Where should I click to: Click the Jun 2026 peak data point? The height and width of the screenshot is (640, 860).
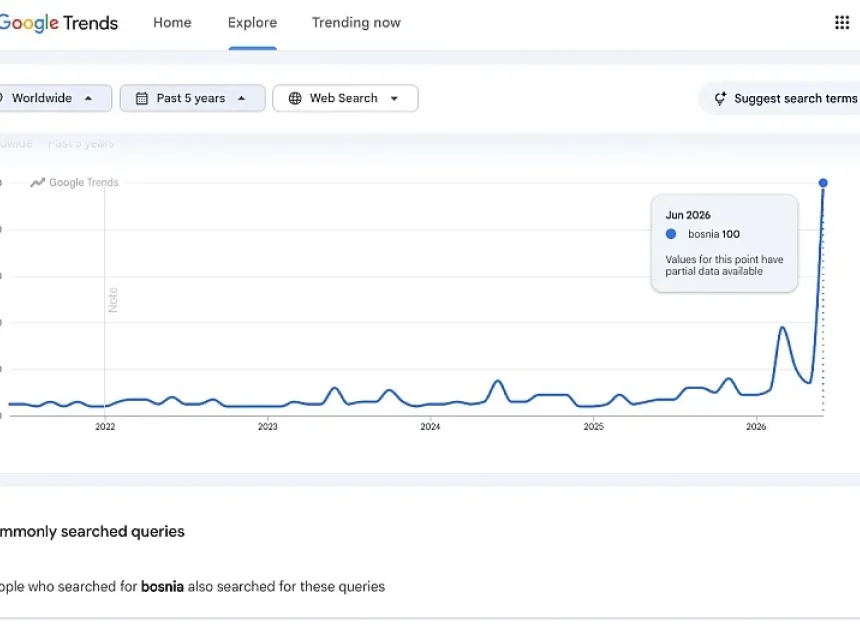(x=823, y=183)
